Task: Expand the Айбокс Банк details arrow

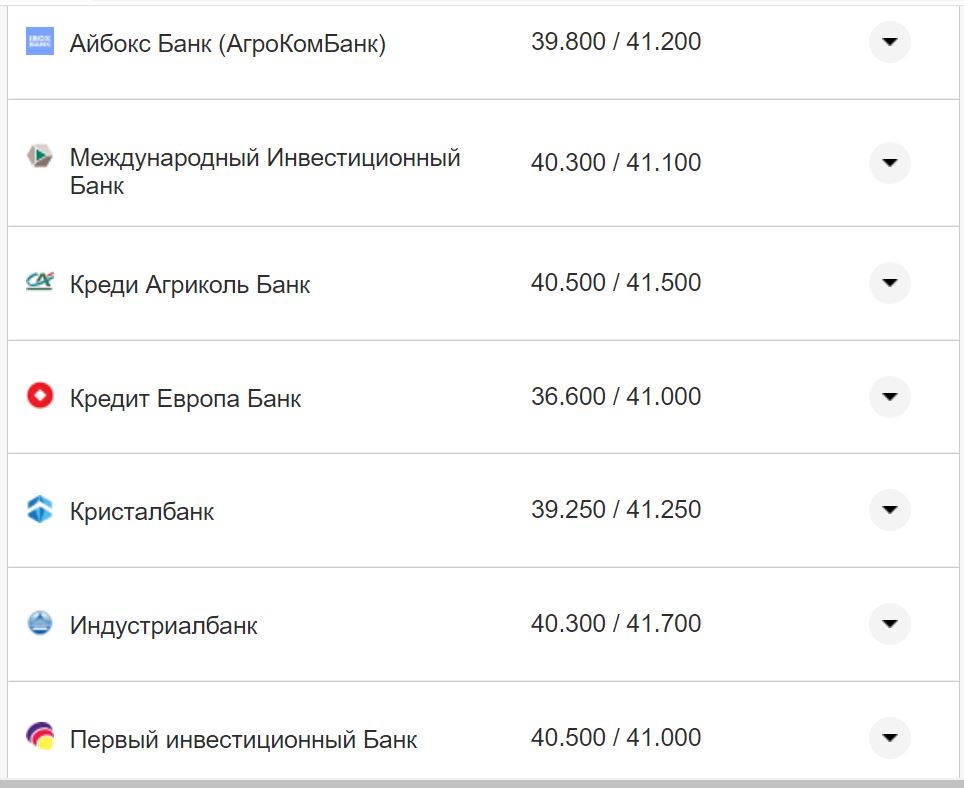Action: [x=889, y=42]
